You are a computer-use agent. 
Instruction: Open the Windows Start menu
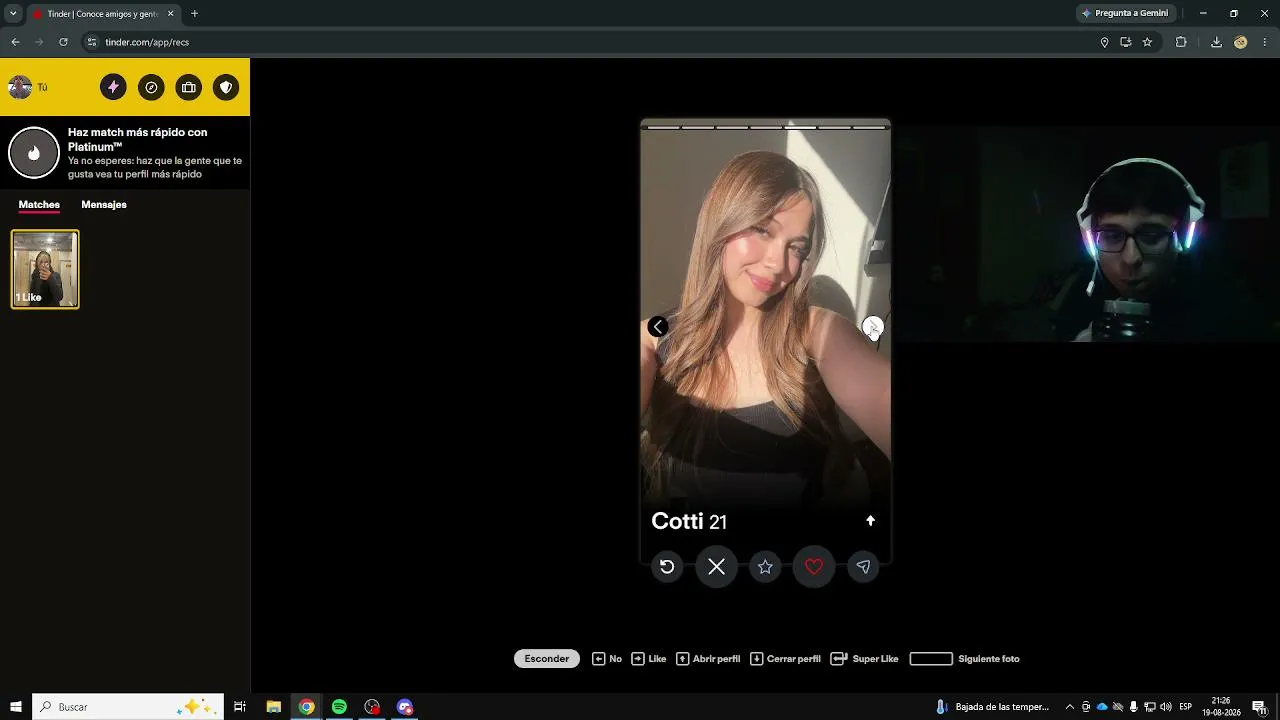[x=16, y=707]
